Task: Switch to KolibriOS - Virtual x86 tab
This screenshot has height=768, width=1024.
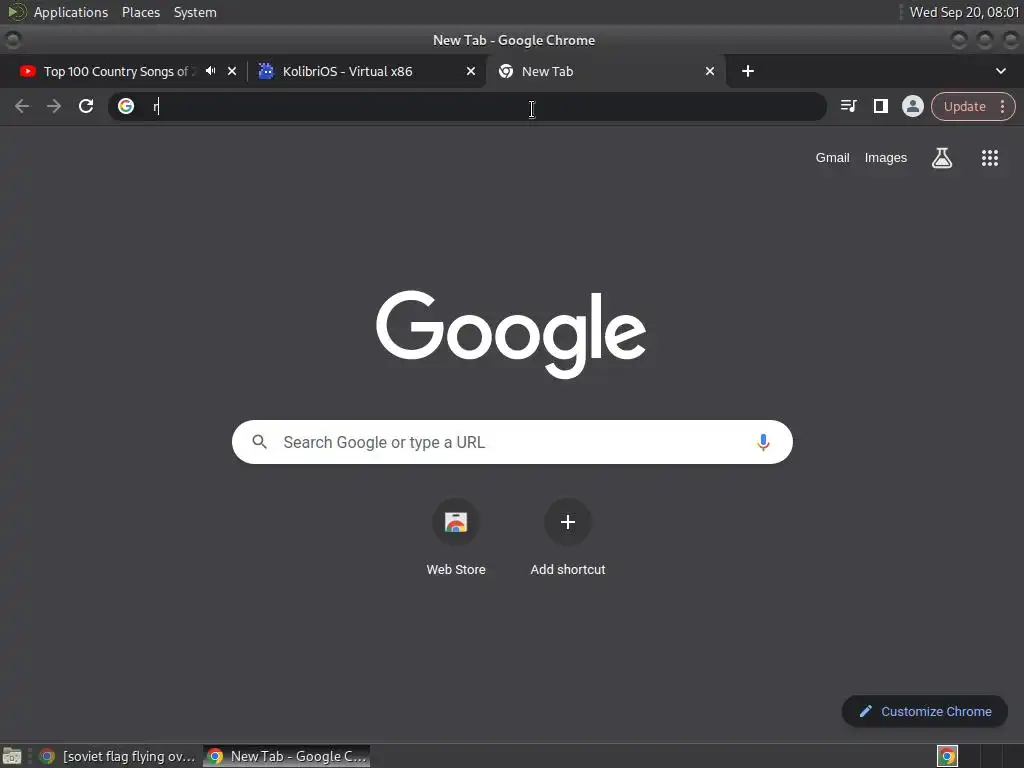Action: coord(347,71)
